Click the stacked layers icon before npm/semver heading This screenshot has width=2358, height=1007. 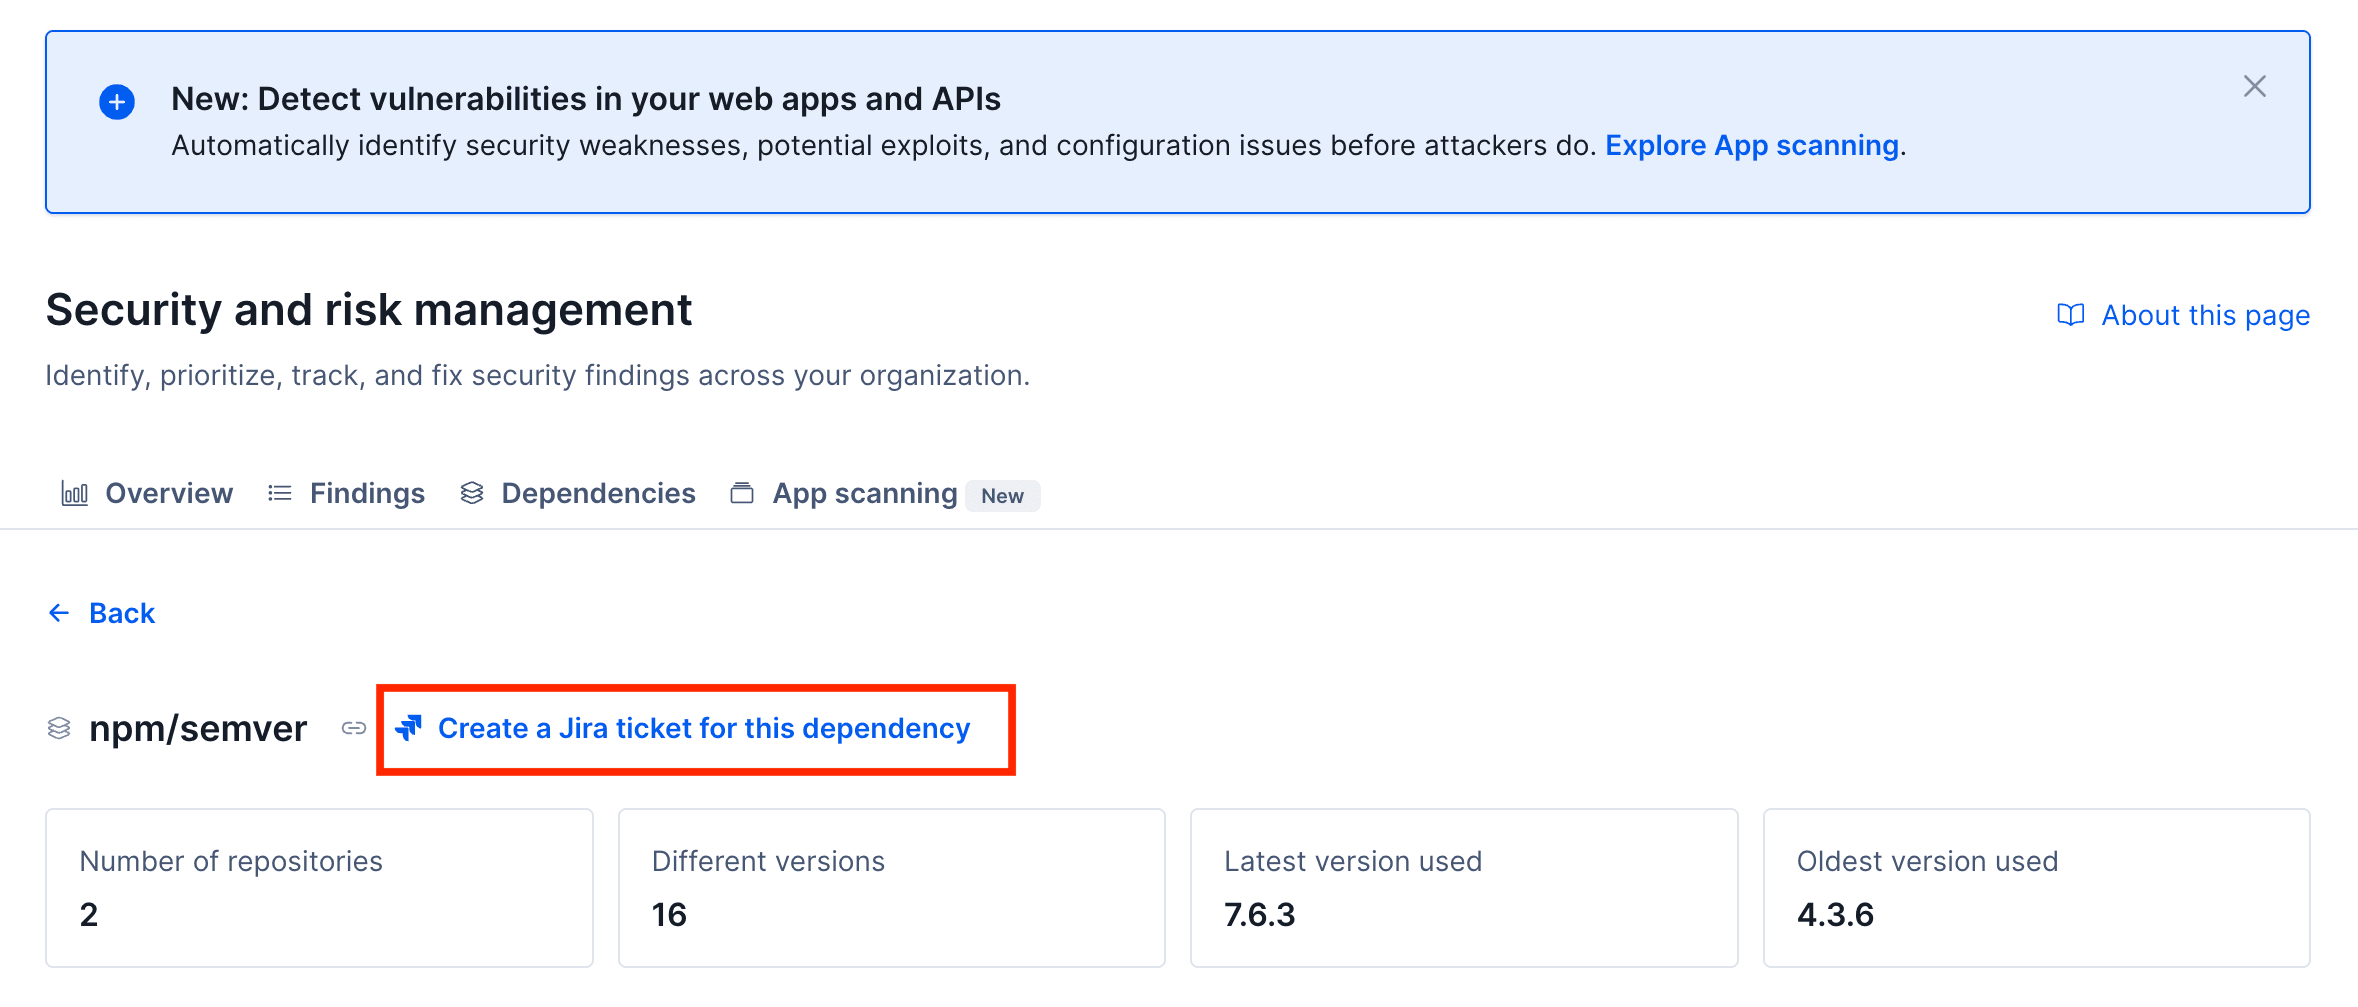[x=59, y=729]
